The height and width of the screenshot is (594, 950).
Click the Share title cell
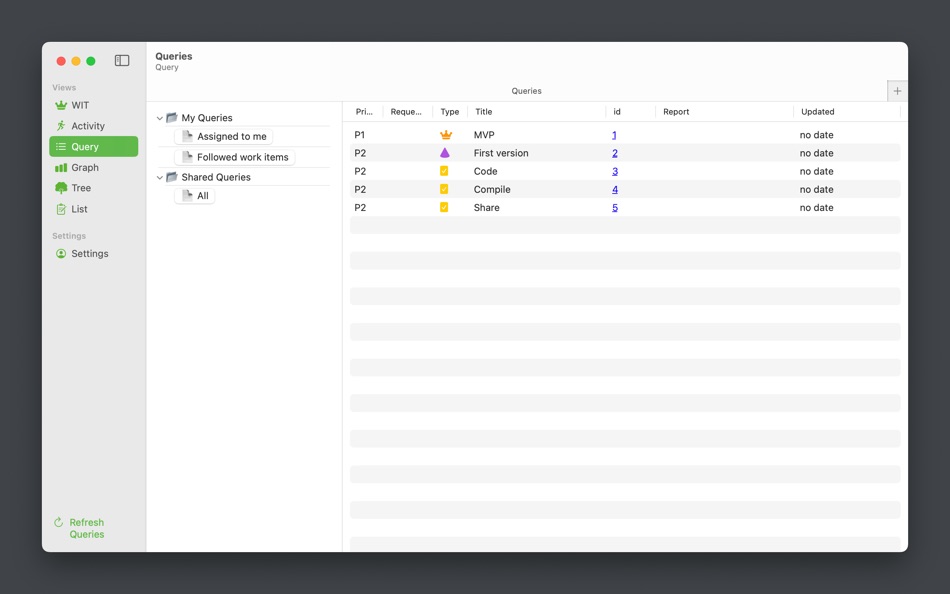[x=487, y=207]
